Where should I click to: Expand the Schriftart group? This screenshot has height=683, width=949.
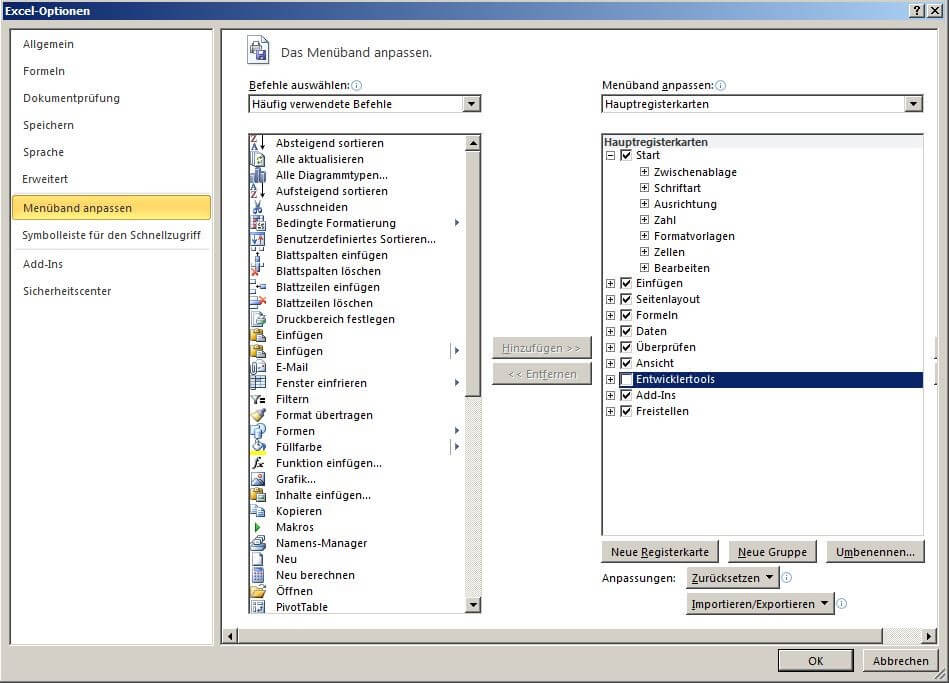click(645, 188)
